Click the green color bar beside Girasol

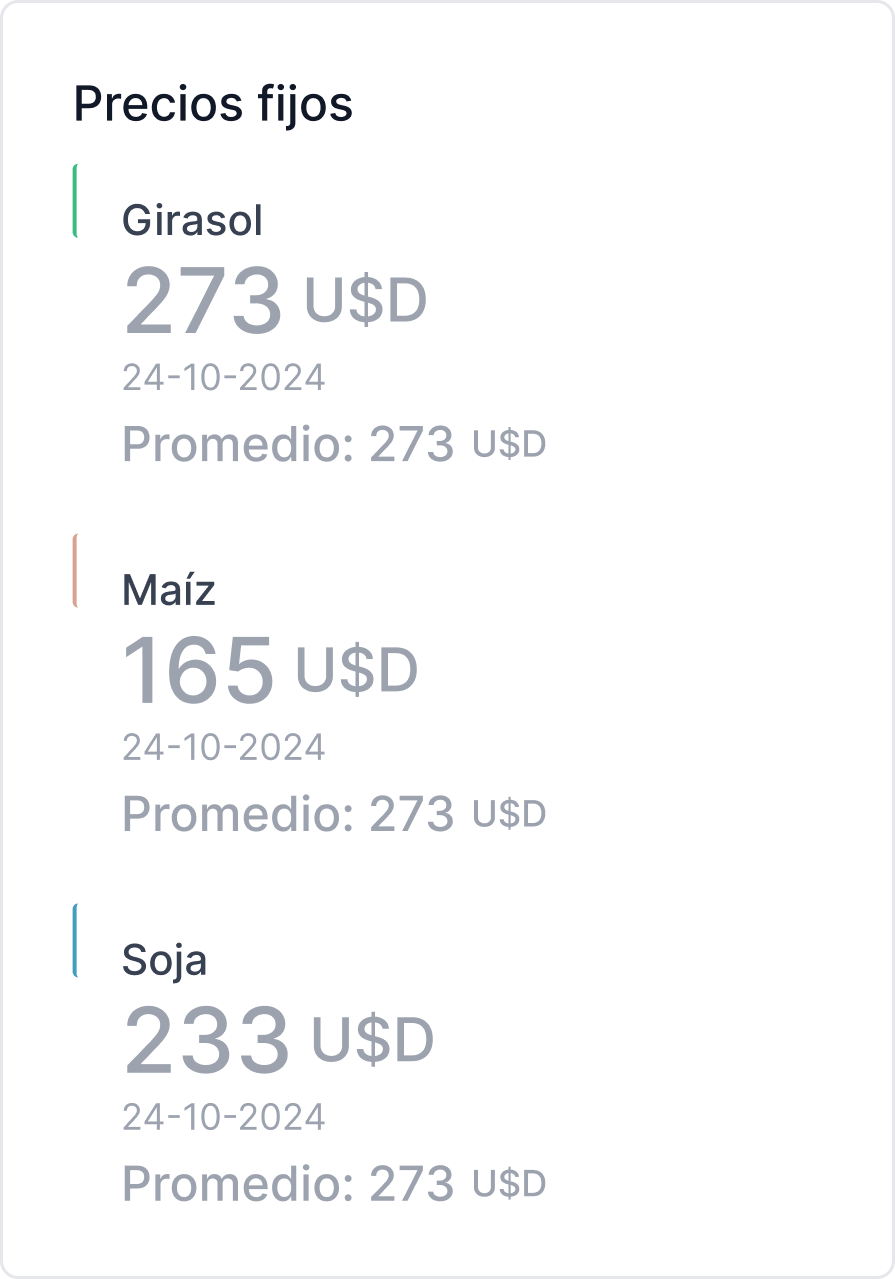coord(76,201)
